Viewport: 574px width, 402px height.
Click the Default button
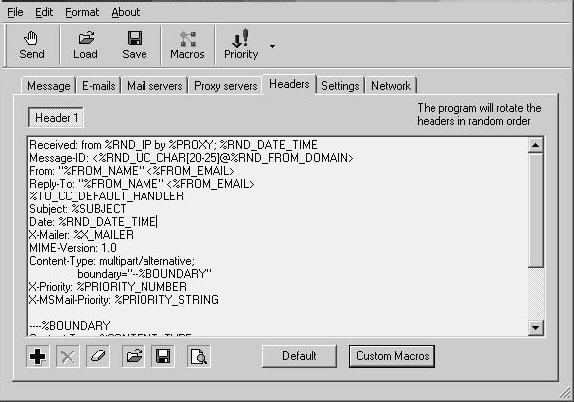click(299, 356)
